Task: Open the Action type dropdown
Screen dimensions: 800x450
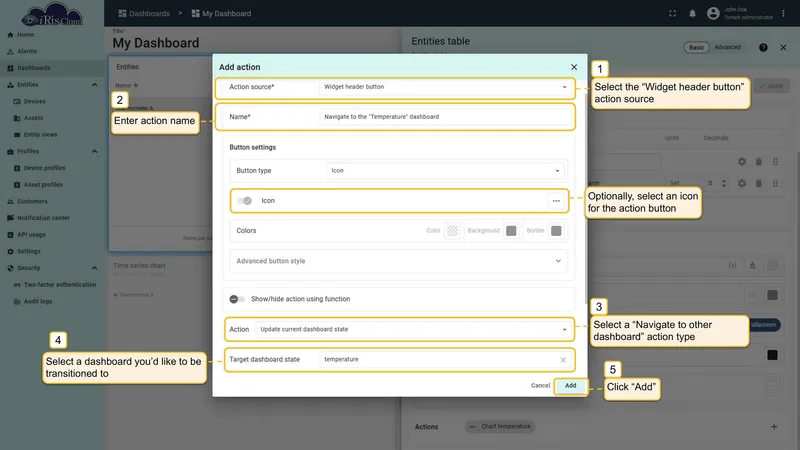Action: click(x=413, y=330)
